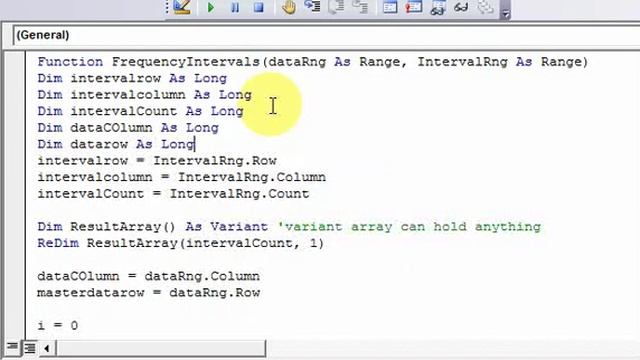Click the Step Into icon
Image resolution: width=640 pixels, height=360 pixels.
[313, 7]
